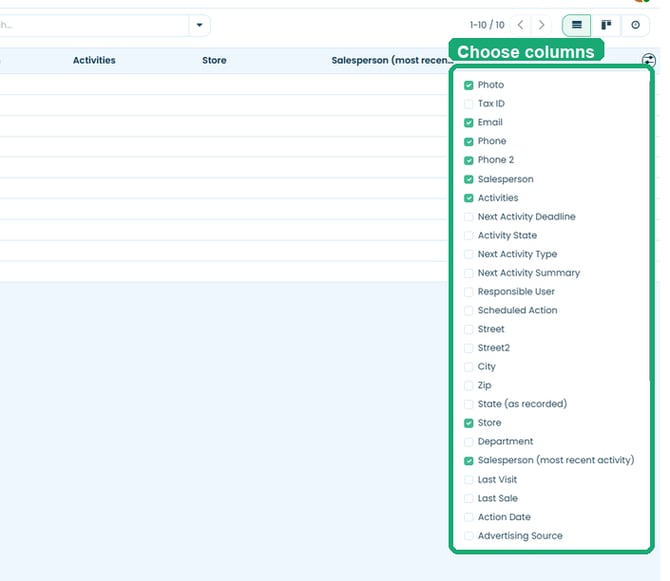Image resolution: width=670 pixels, height=581 pixels.
Task: Uncheck the Store column checkbox
Action: [x=469, y=423]
